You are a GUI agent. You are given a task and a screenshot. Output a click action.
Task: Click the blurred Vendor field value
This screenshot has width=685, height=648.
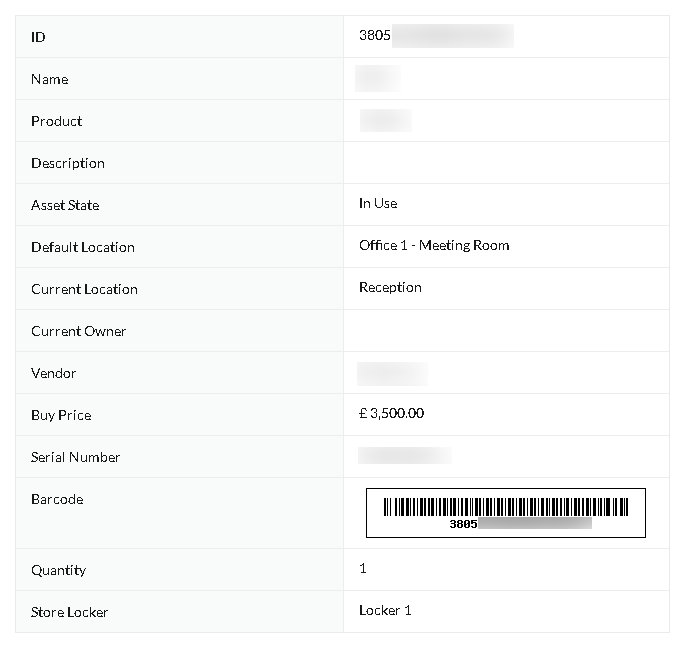[x=392, y=374]
